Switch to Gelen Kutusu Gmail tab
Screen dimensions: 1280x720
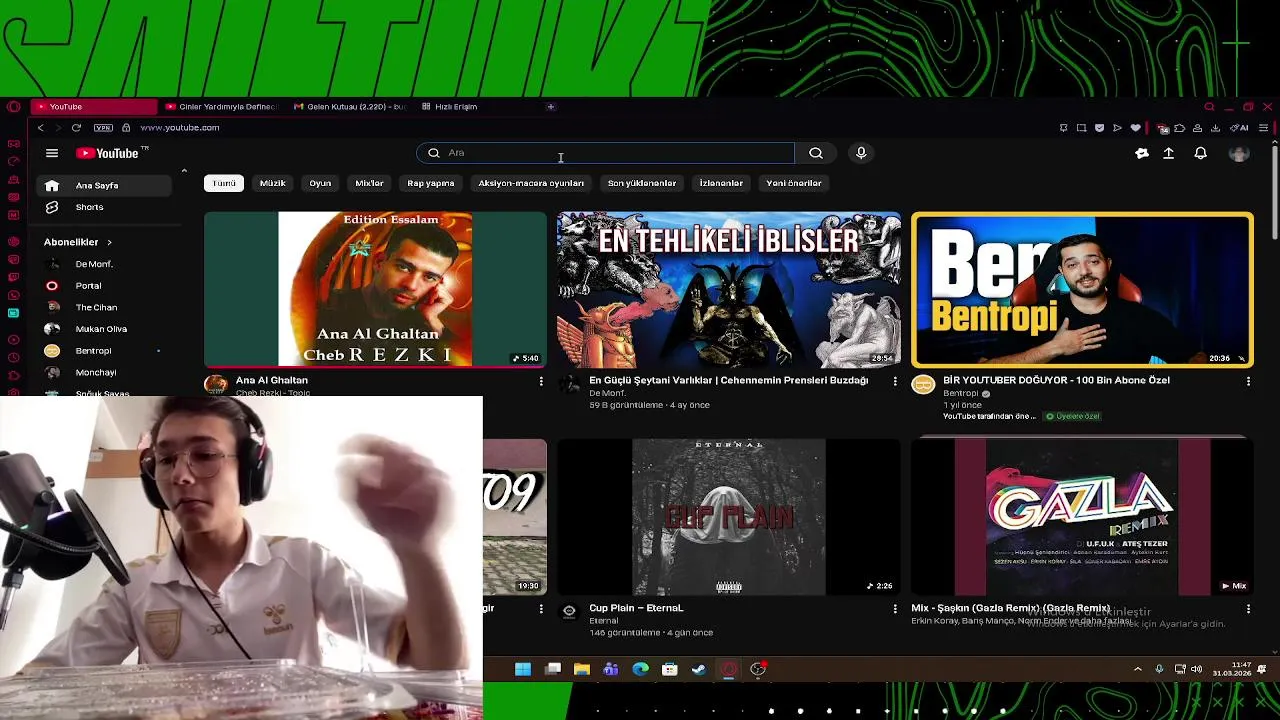[350, 106]
